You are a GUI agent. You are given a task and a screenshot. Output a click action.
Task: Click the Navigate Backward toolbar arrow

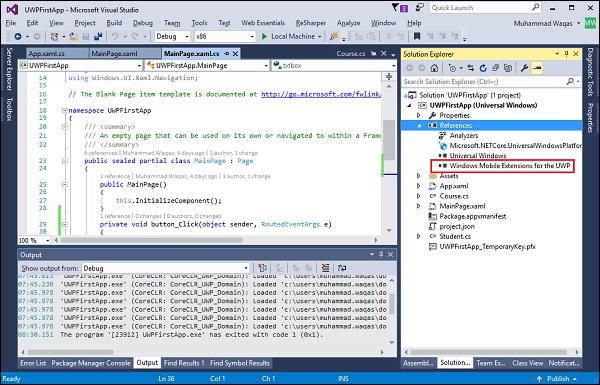tap(18, 36)
